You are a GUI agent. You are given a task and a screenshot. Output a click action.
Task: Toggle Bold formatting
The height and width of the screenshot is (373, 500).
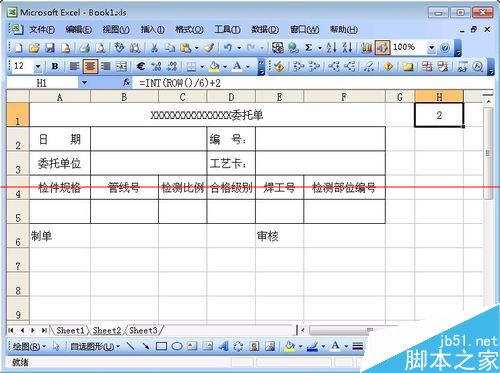click(55, 66)
